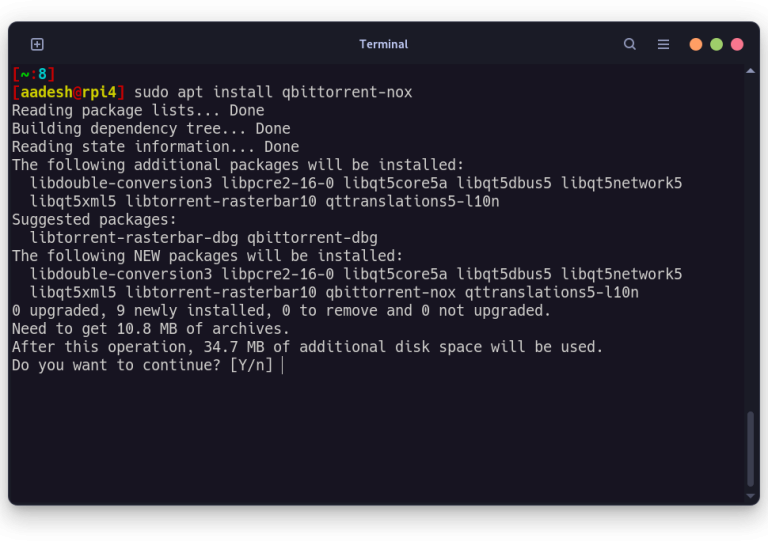Viewport: 768px width, 542px height.
Task: Click the sudo apt install command text
Action: click(273, 92)
